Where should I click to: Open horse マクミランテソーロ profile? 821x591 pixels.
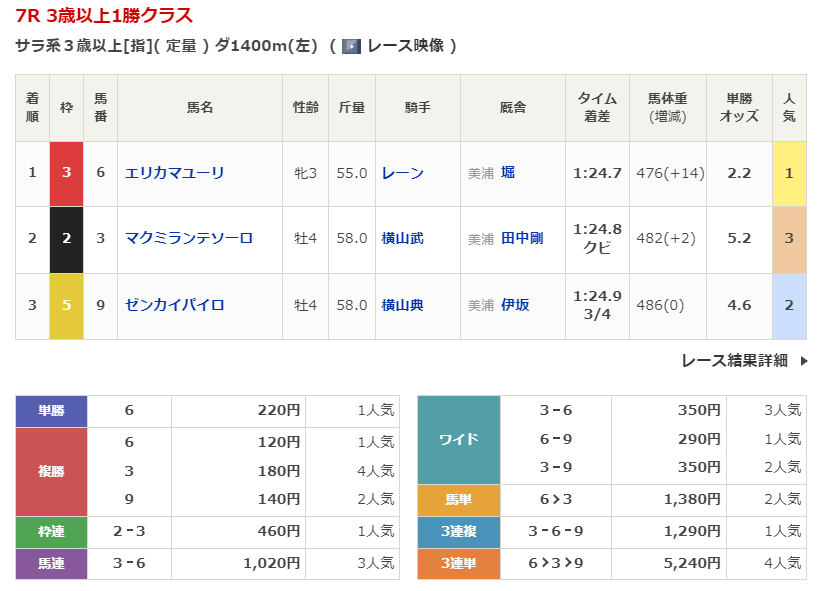click(188, 238)
